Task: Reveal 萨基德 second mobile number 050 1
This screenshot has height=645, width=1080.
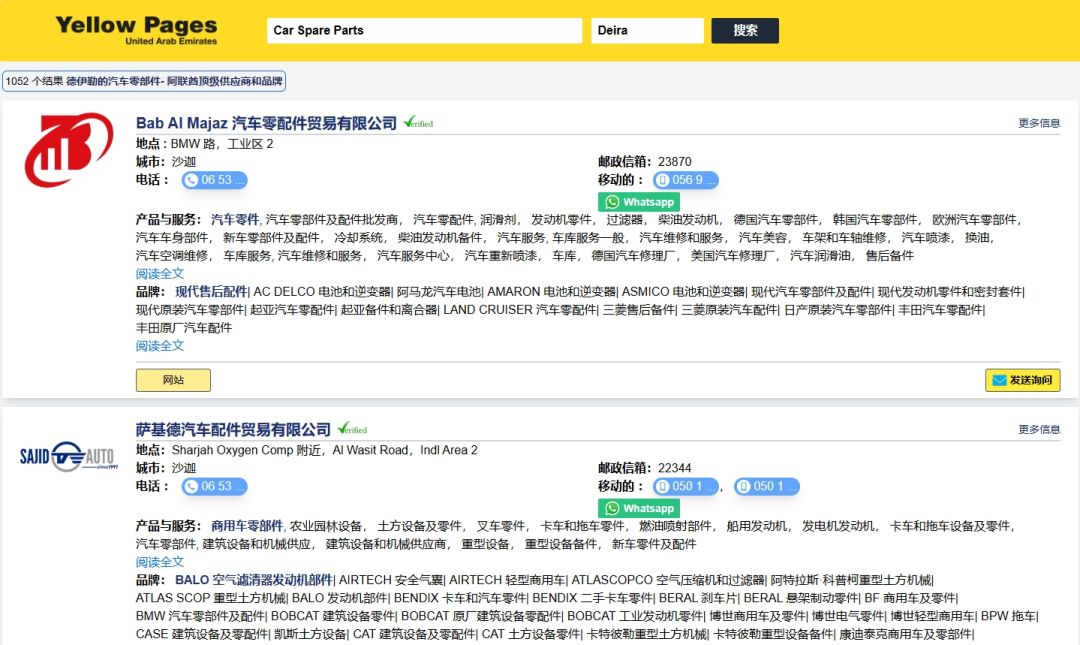Action: (x=767, y=487)
